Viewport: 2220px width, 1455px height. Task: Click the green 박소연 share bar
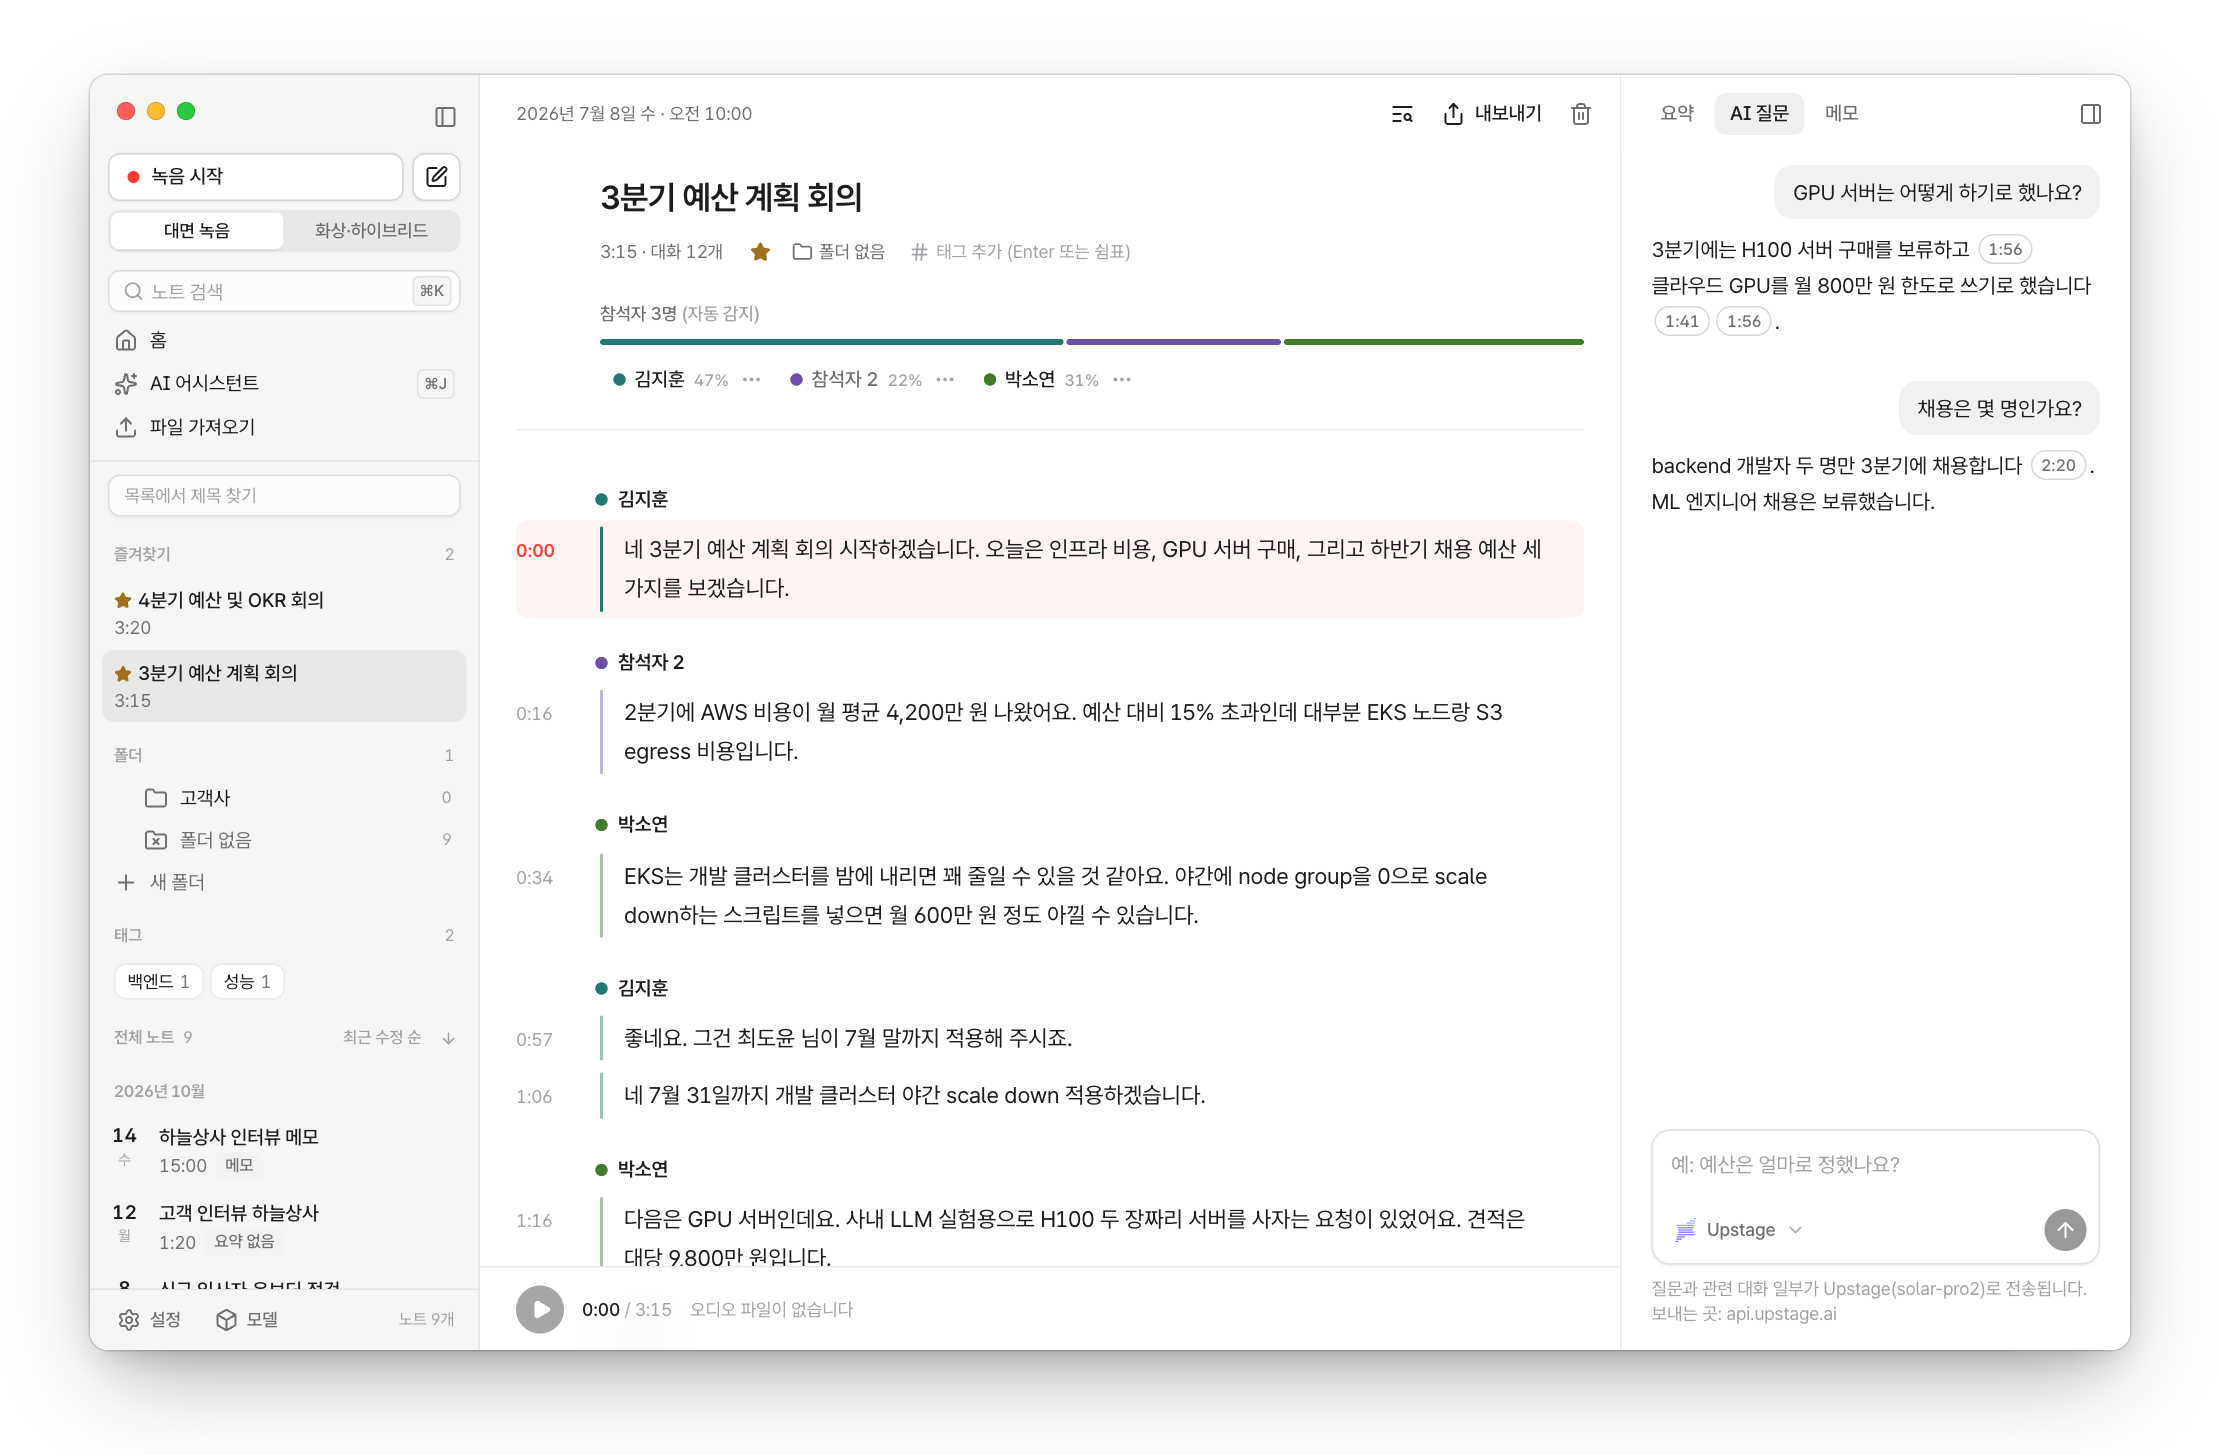(1434, 342)
